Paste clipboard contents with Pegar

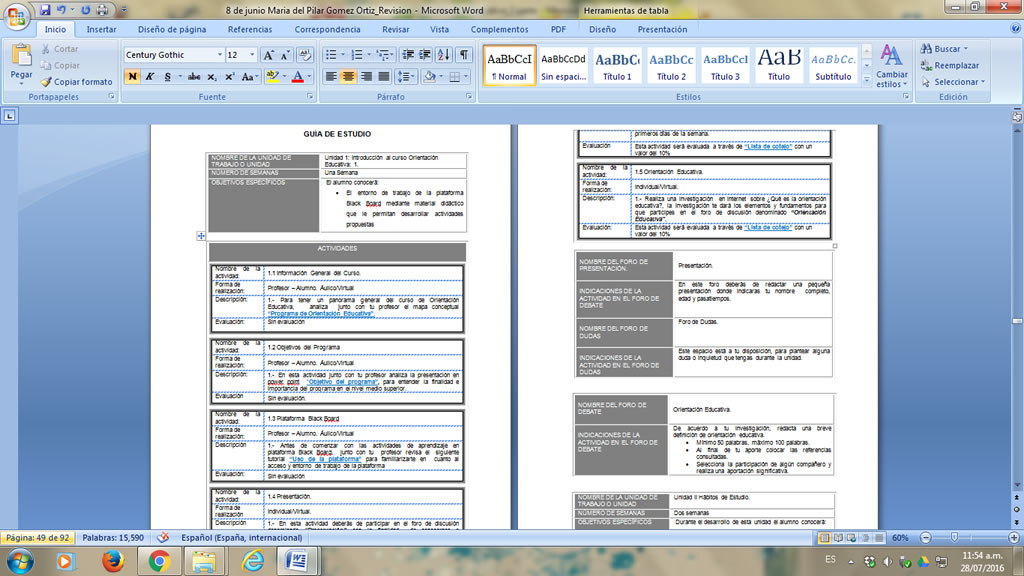pyautogui.click(x=22, y=64)
